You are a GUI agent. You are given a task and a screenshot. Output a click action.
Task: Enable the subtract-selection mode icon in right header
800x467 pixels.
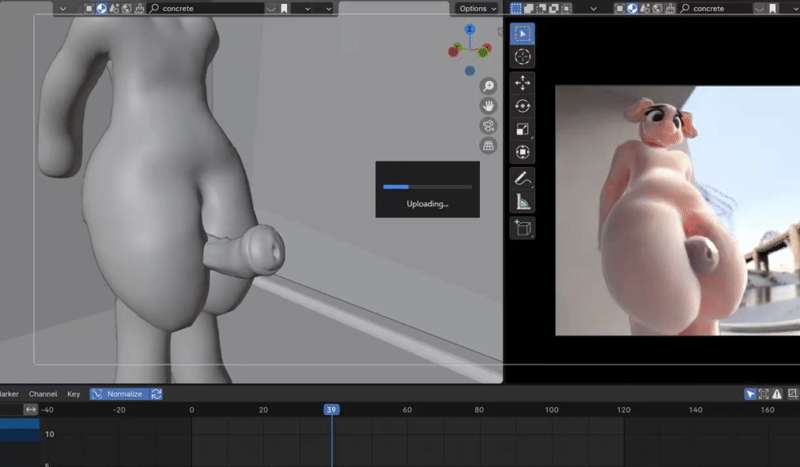[541, 8]
